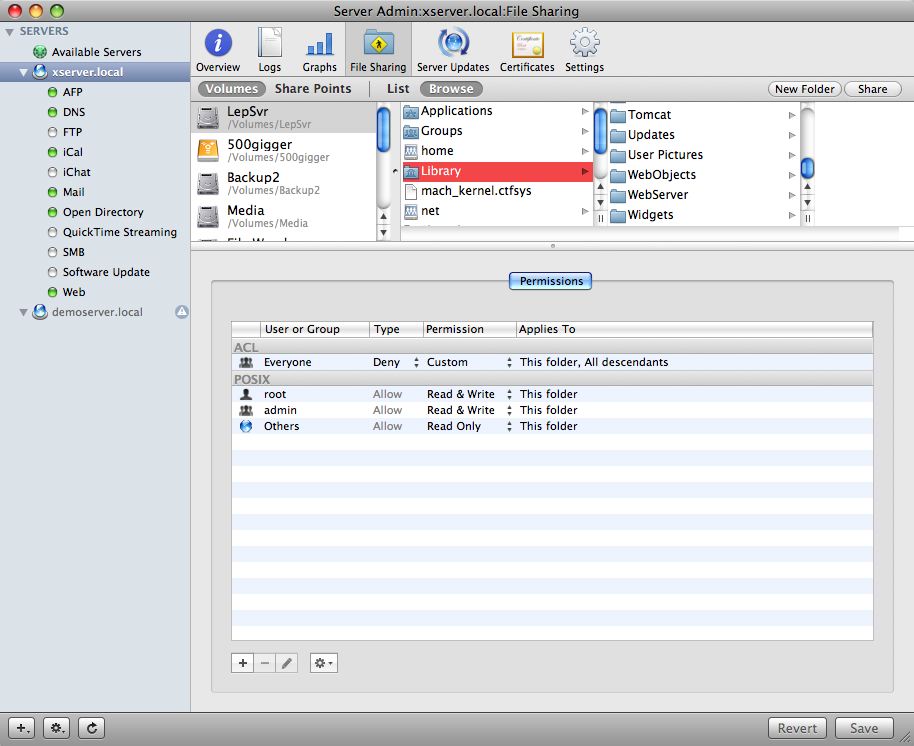Screen dimensions: 914x746
Task: Click the add permission plus button
Action: point(242,663)
